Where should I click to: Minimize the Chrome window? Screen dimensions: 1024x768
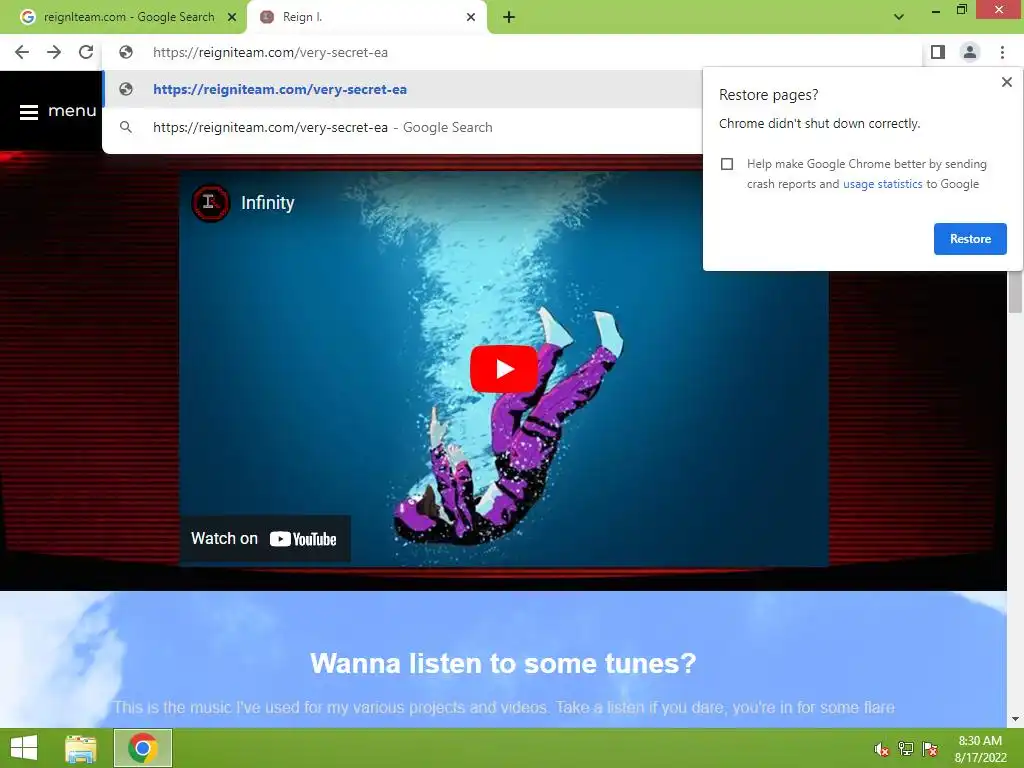click(936, 10)
